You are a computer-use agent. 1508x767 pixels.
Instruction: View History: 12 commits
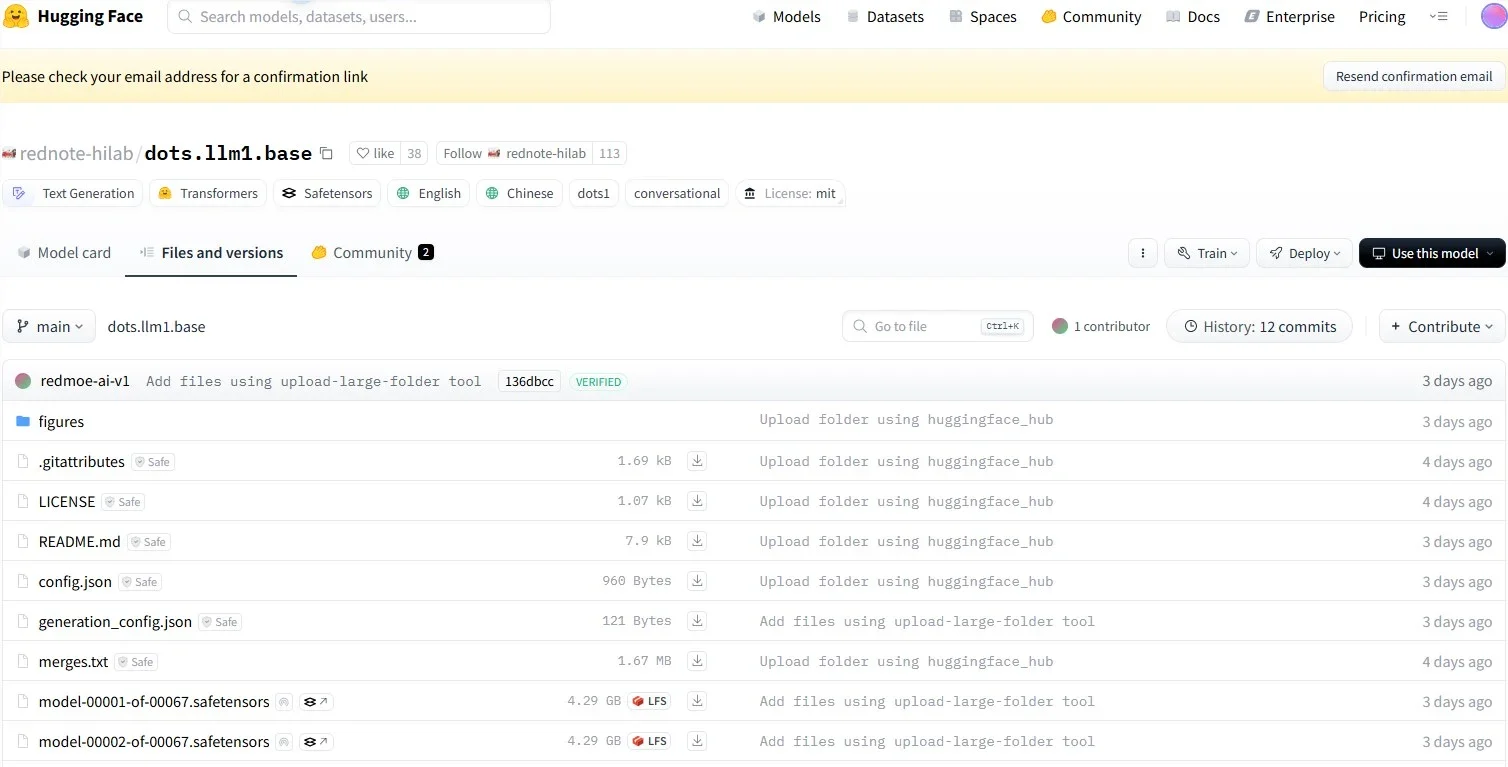coord(1259,326)
